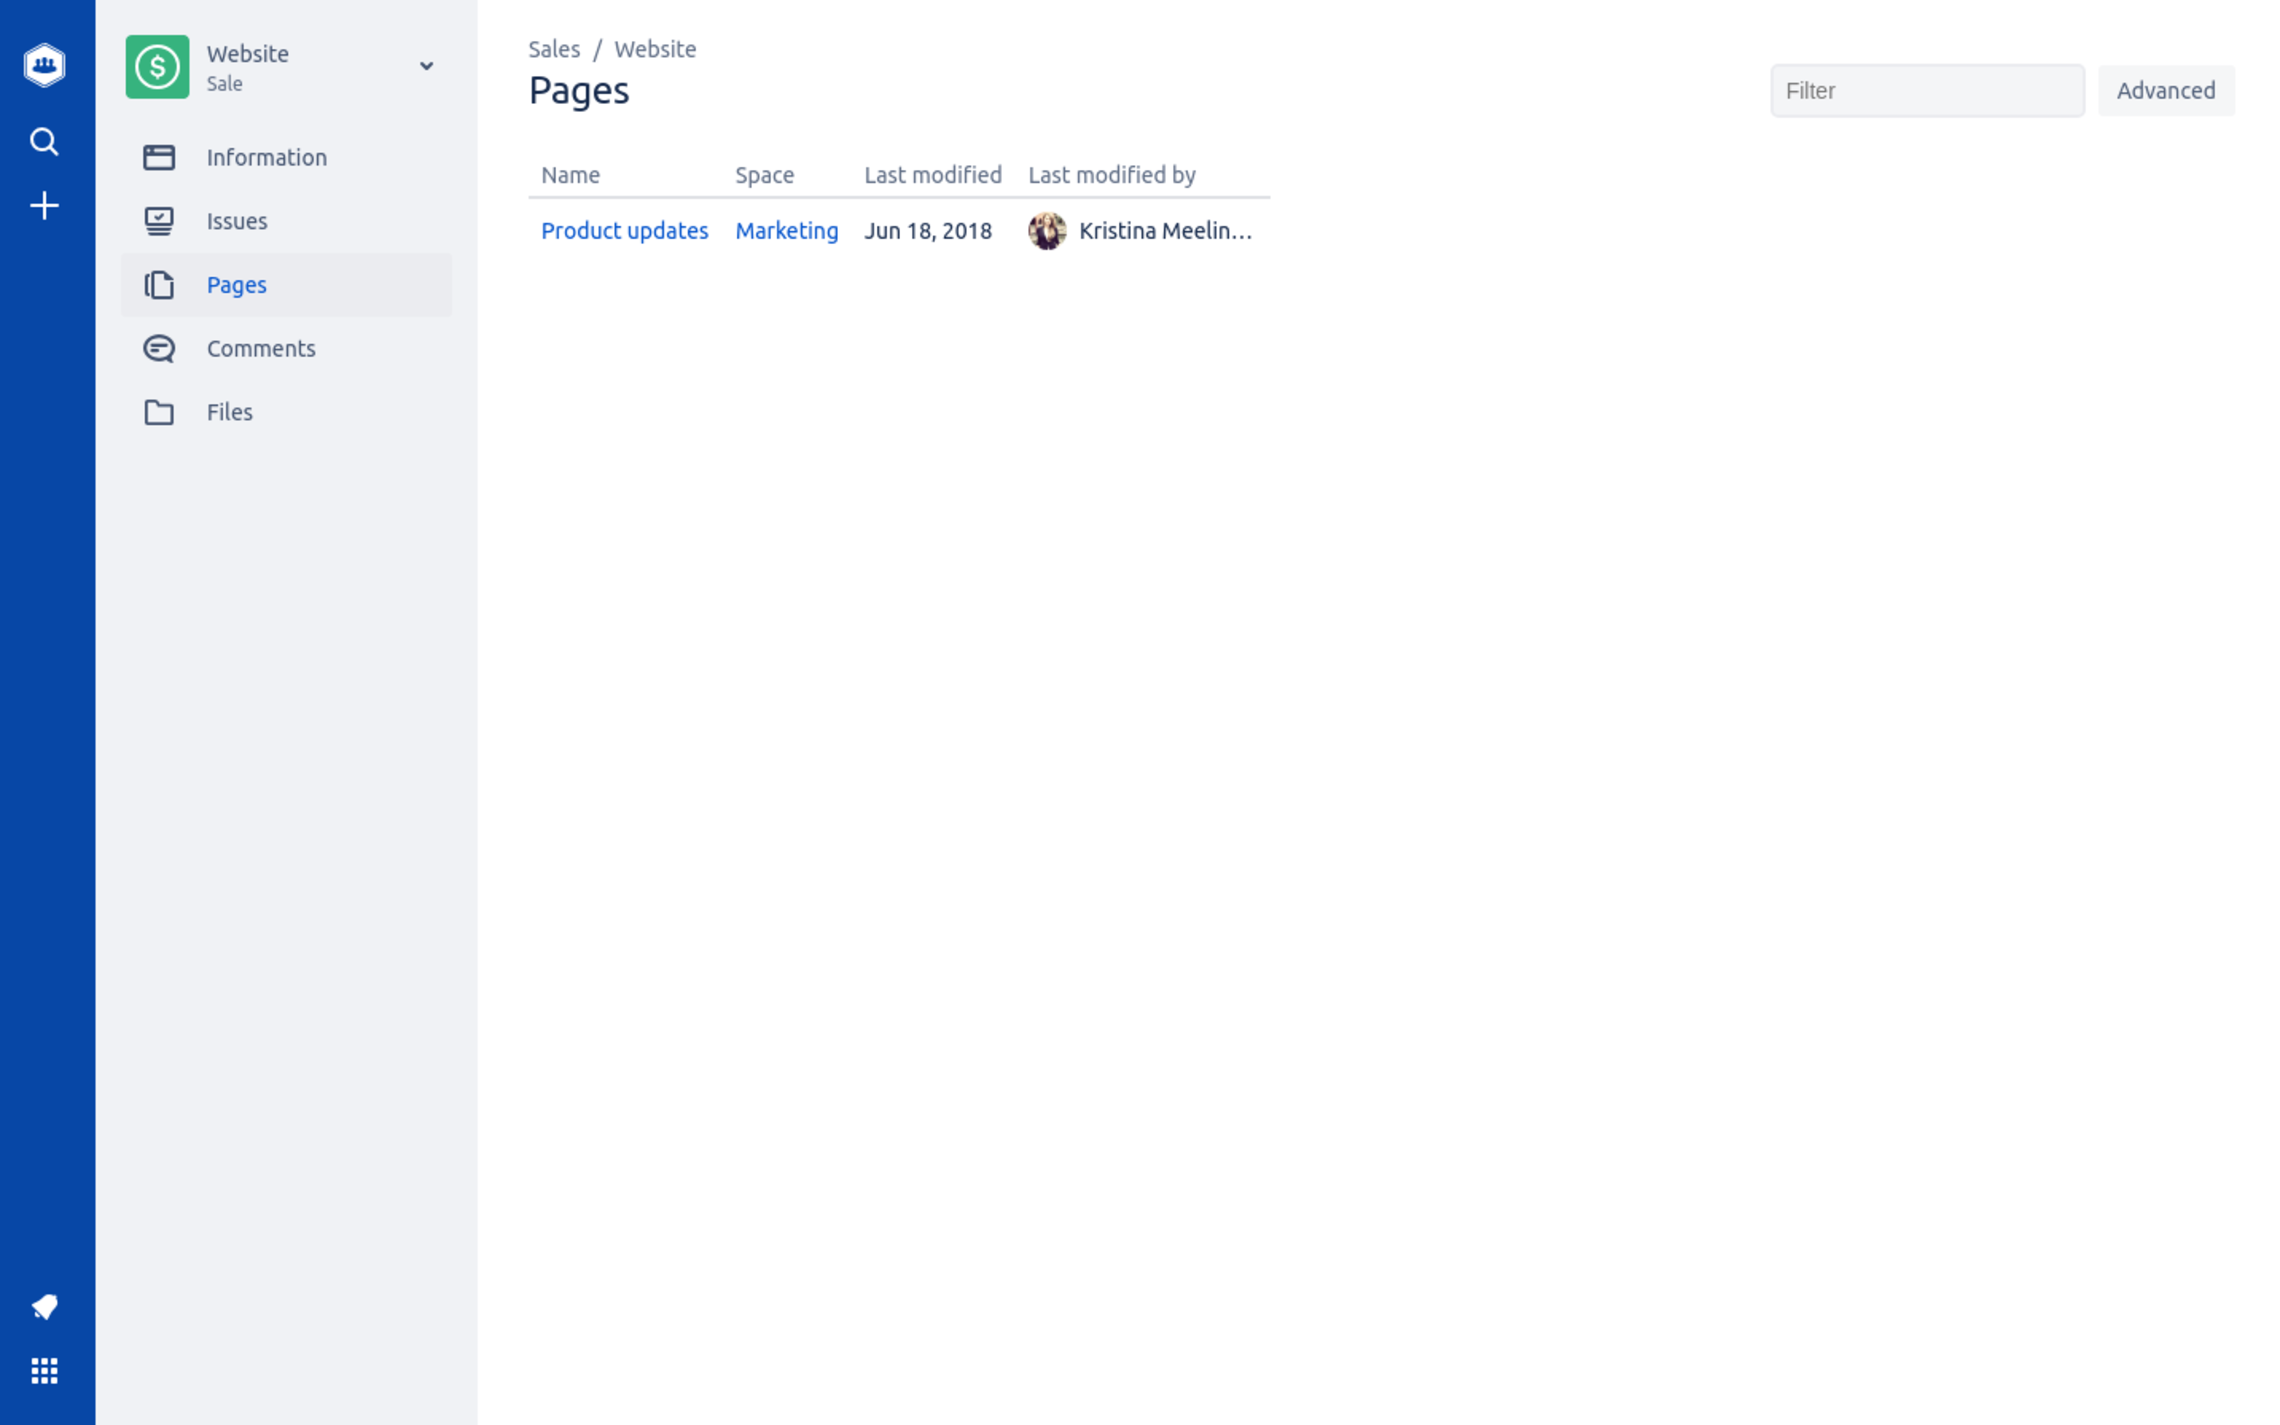The width and height of the screenshot is (2280, 1425).
Task: Open Comments in the sidebar
Action: tap(286, 349)
